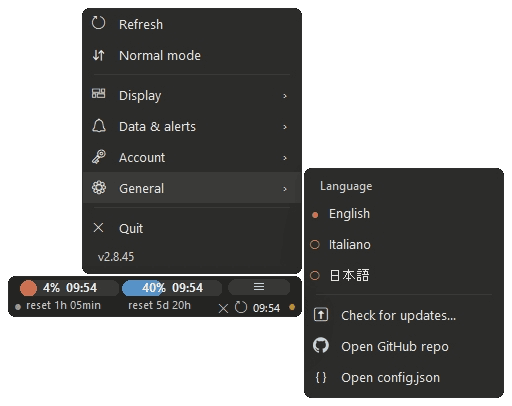Click the Account key icon

(99, 157)
